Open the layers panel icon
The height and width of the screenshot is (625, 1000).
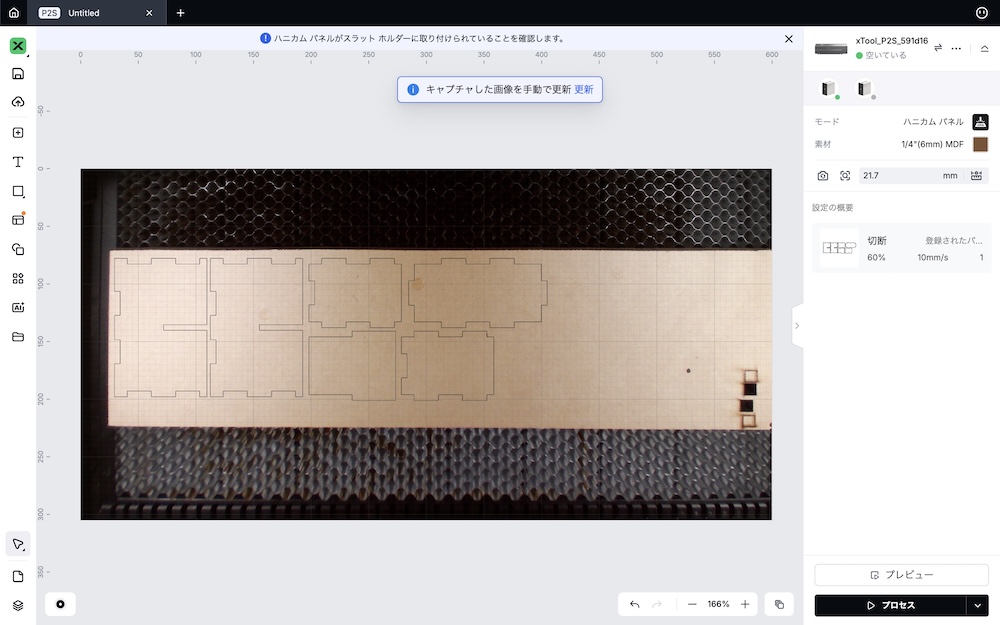coord(18,605)
